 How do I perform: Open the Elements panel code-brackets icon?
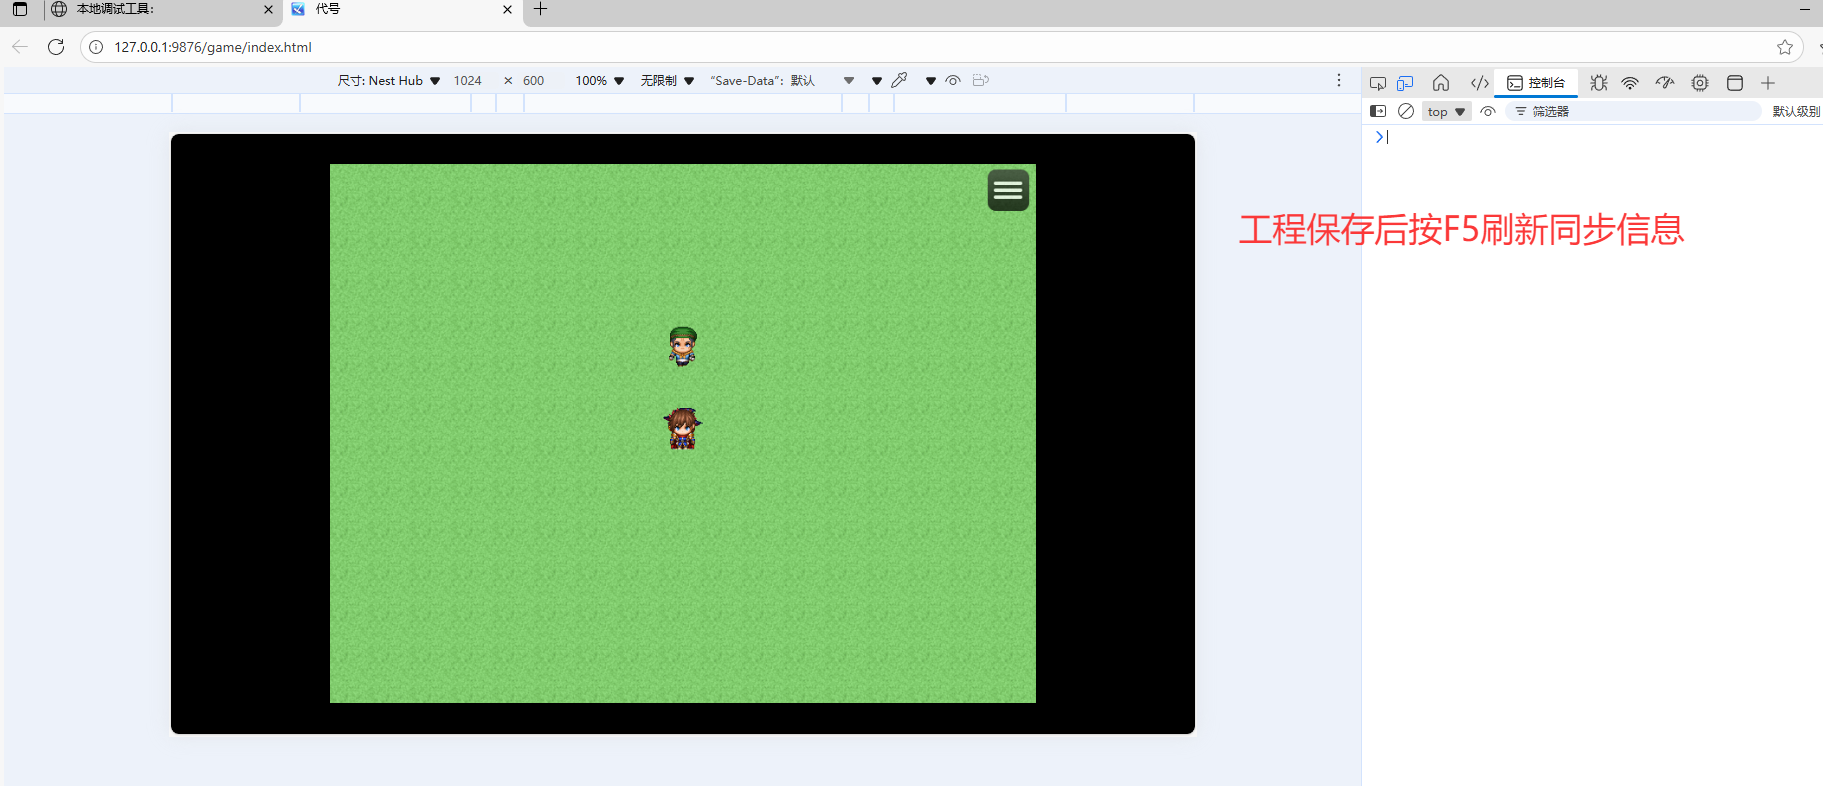(x=1480, y=83)
